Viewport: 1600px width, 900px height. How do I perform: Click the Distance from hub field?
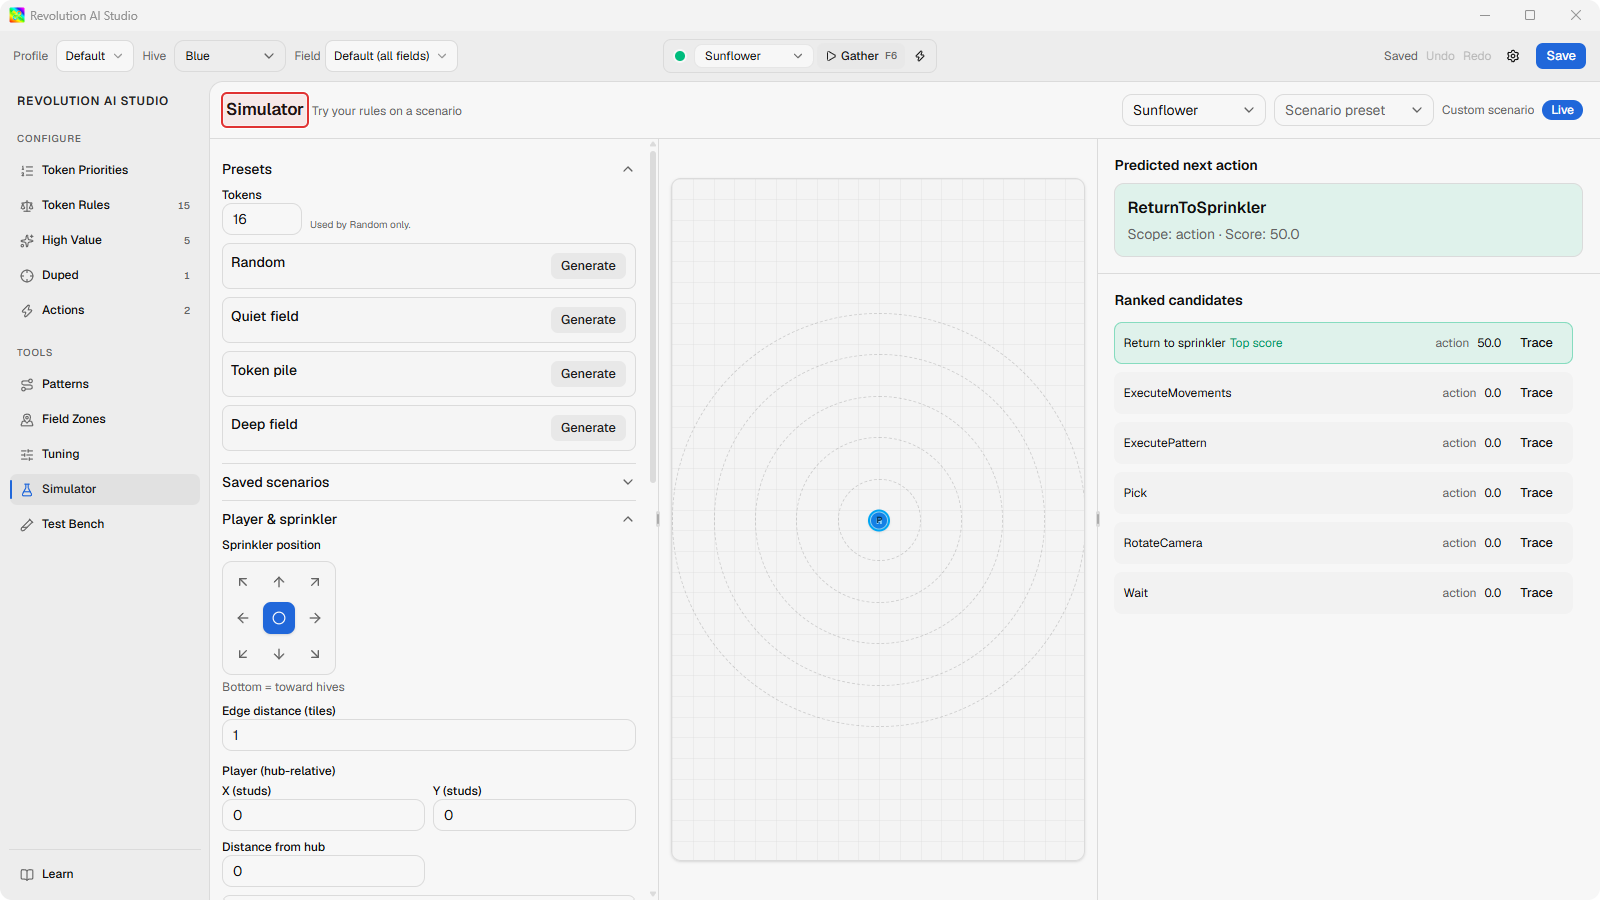click(x=323, y=871)
